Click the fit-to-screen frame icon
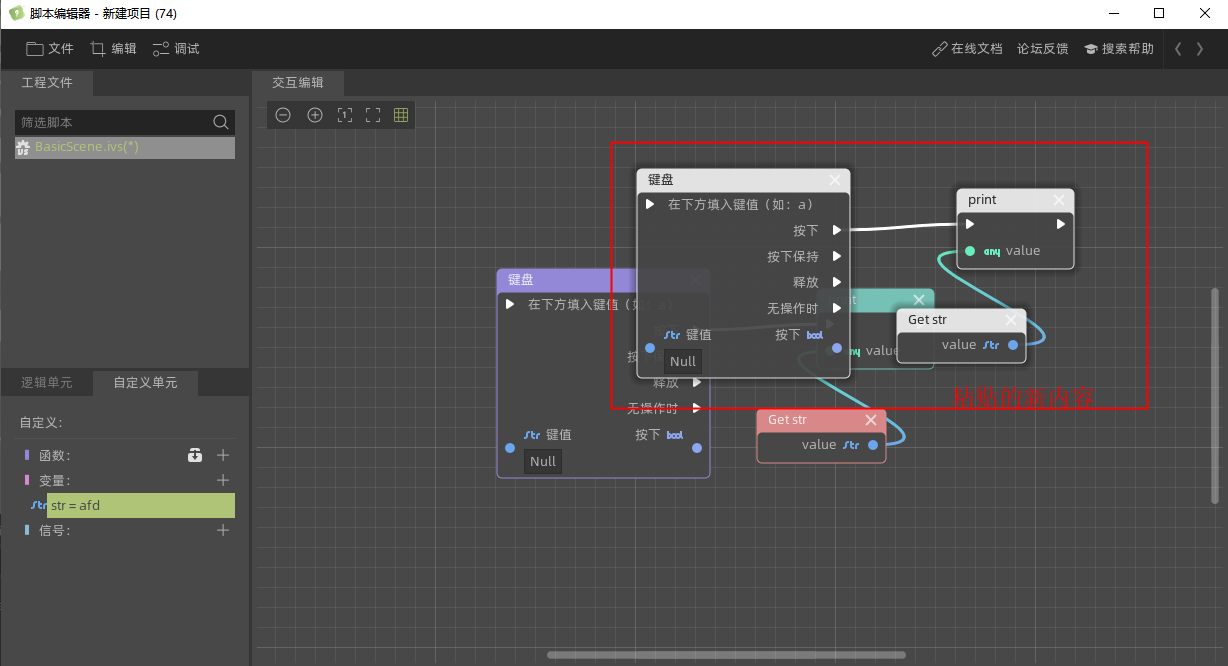The image size is (1228, 666). click(x=373, y=115)
